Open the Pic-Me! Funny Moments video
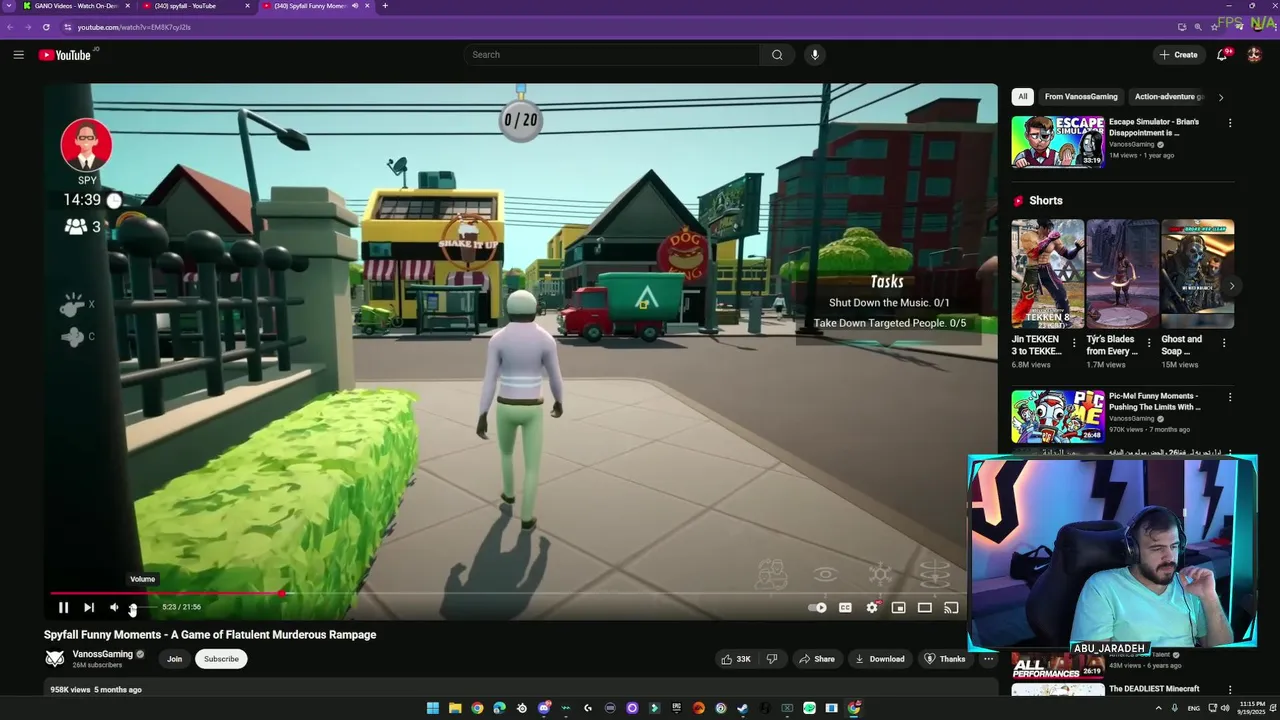 tap(1058, 416)
